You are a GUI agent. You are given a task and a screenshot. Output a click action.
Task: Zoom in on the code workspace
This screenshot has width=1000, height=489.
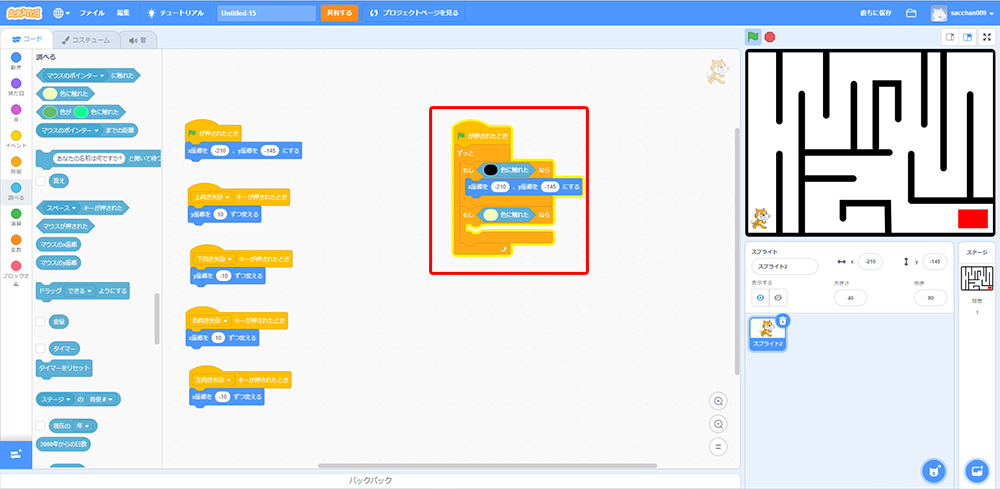click(x=718, y=401)
